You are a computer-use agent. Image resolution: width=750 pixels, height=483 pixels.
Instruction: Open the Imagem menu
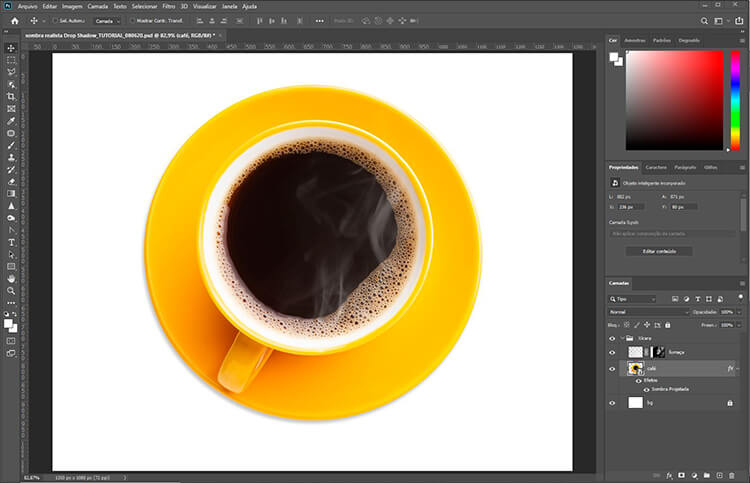[x=72, y=6]
